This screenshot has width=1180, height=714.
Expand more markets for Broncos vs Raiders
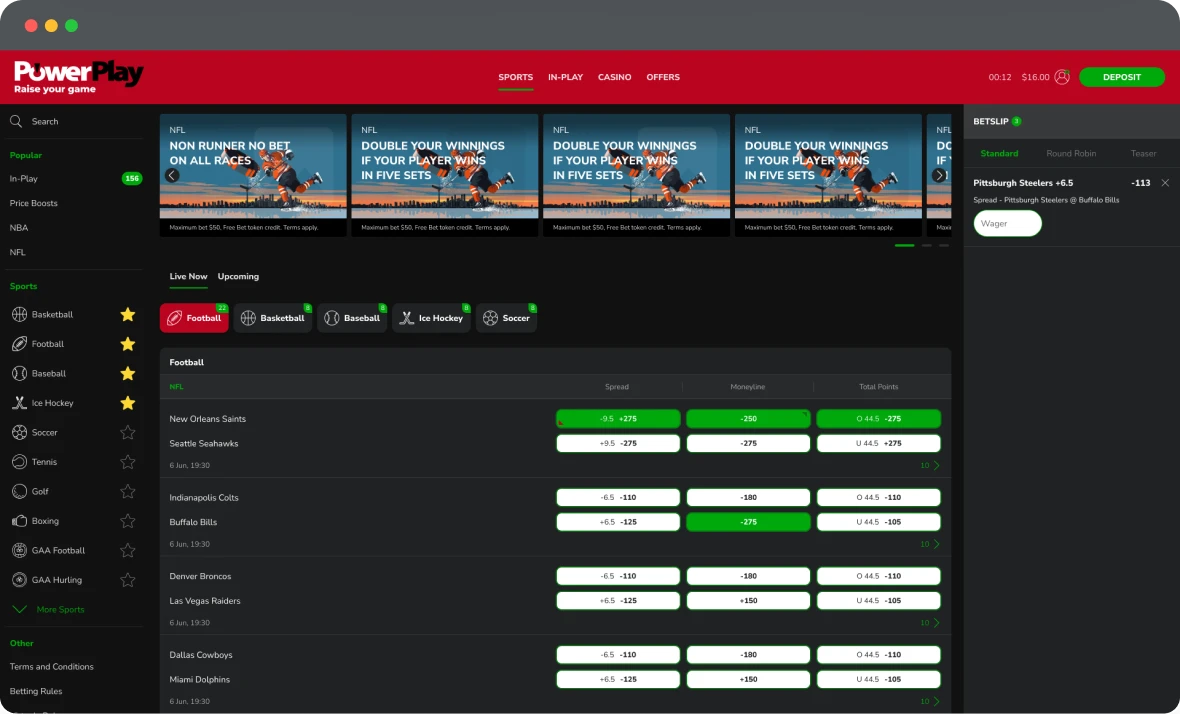pyautogui.click(x=930, y=623)
